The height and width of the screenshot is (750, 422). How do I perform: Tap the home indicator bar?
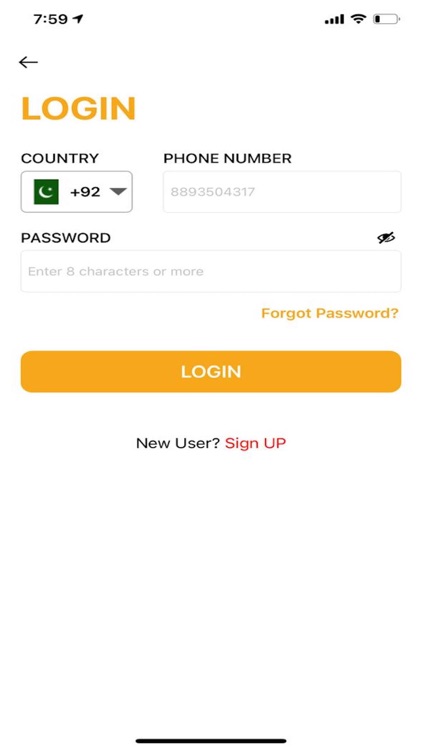coord(211,741)
